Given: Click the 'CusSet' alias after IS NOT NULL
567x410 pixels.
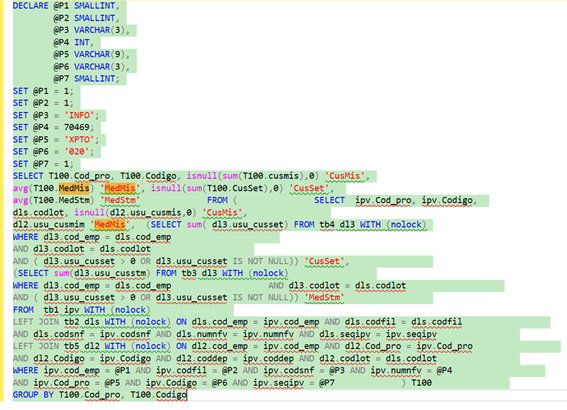Looking at the screenshot, I should click(324, 261).
